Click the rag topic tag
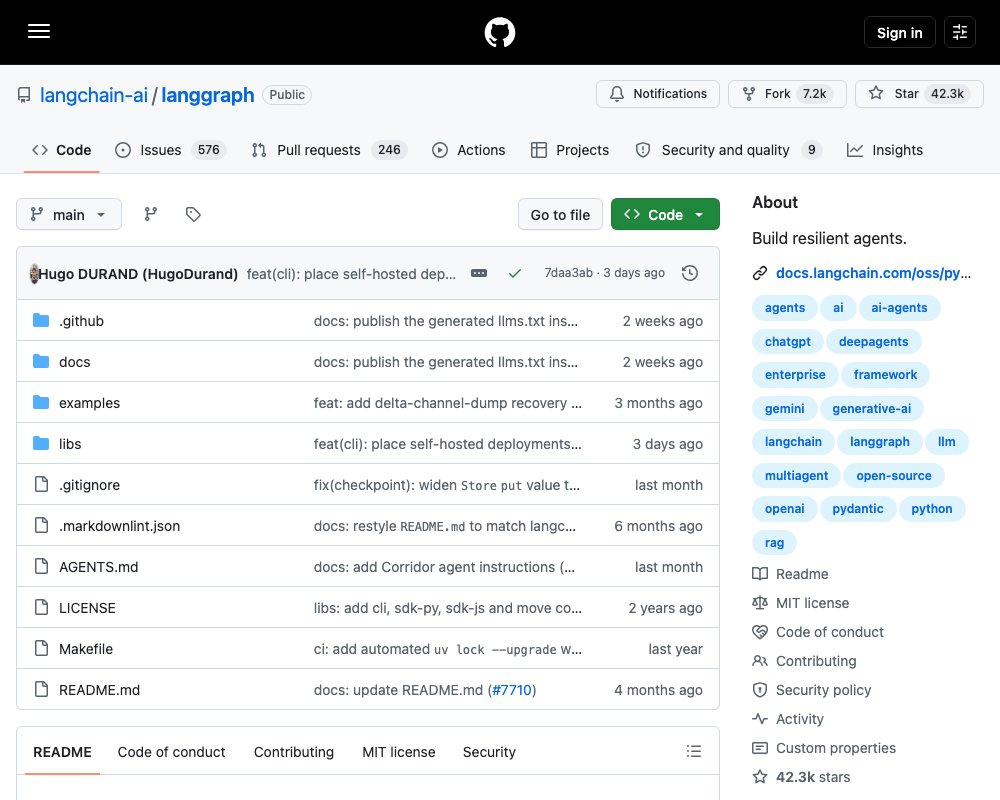The height and width of the screenshot is (800, 1000). coord(774,542)
